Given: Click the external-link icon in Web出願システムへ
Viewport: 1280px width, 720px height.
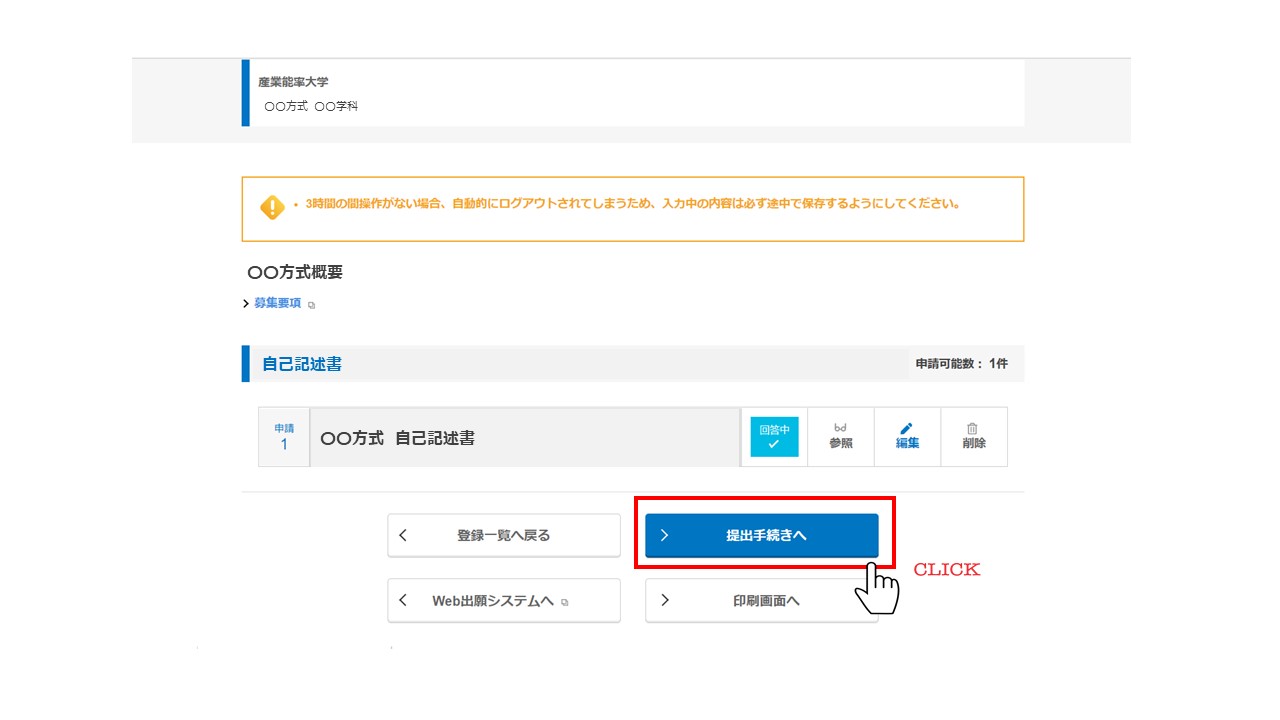Looking at the screenshot, I should pyautogui.click(x=565, y=603).
